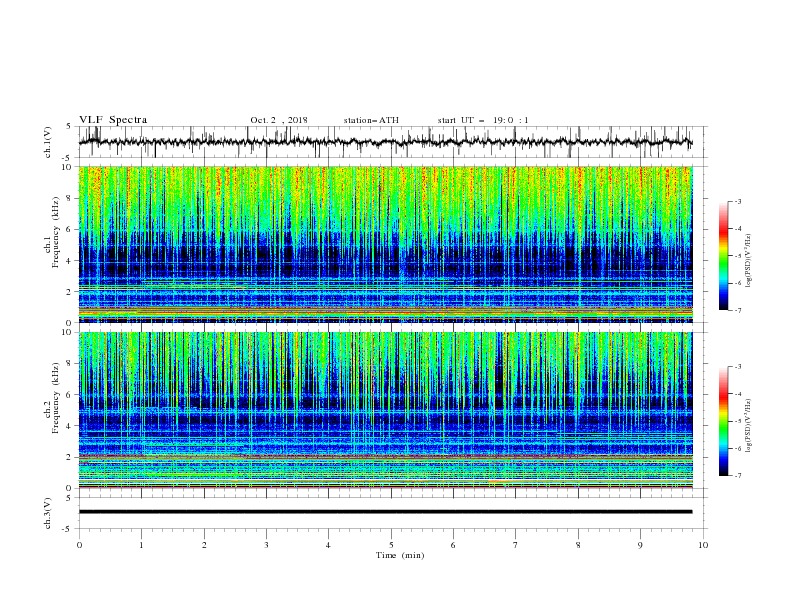Click time axis tick label "3"
792x612 pixels.
267,545
